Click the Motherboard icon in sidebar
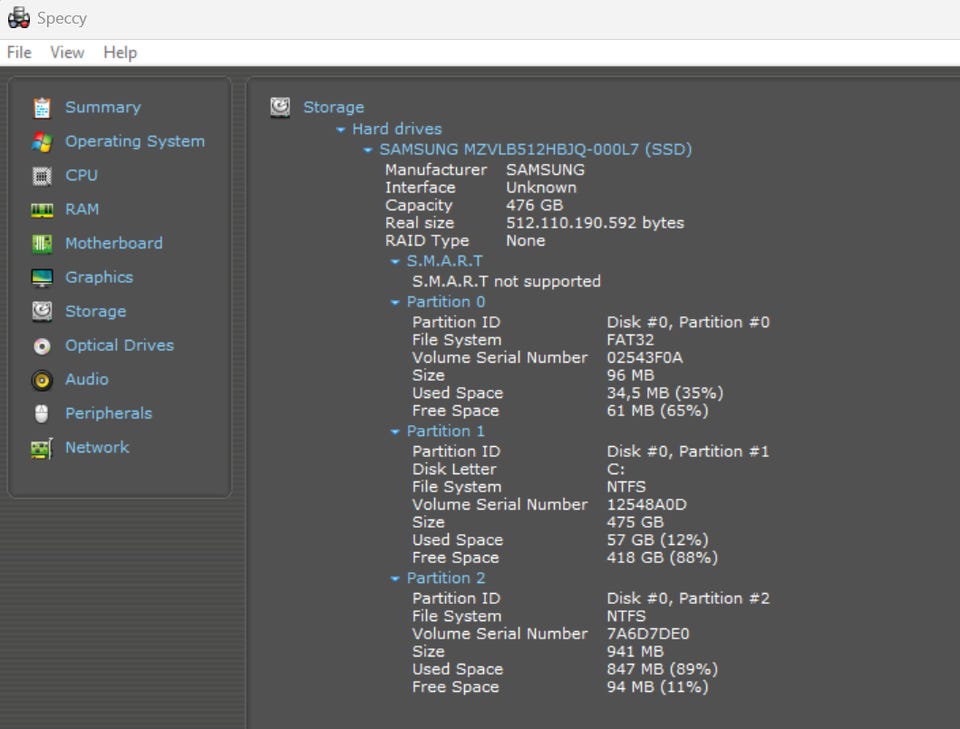960x729 pixels. [x=41, y=244]
